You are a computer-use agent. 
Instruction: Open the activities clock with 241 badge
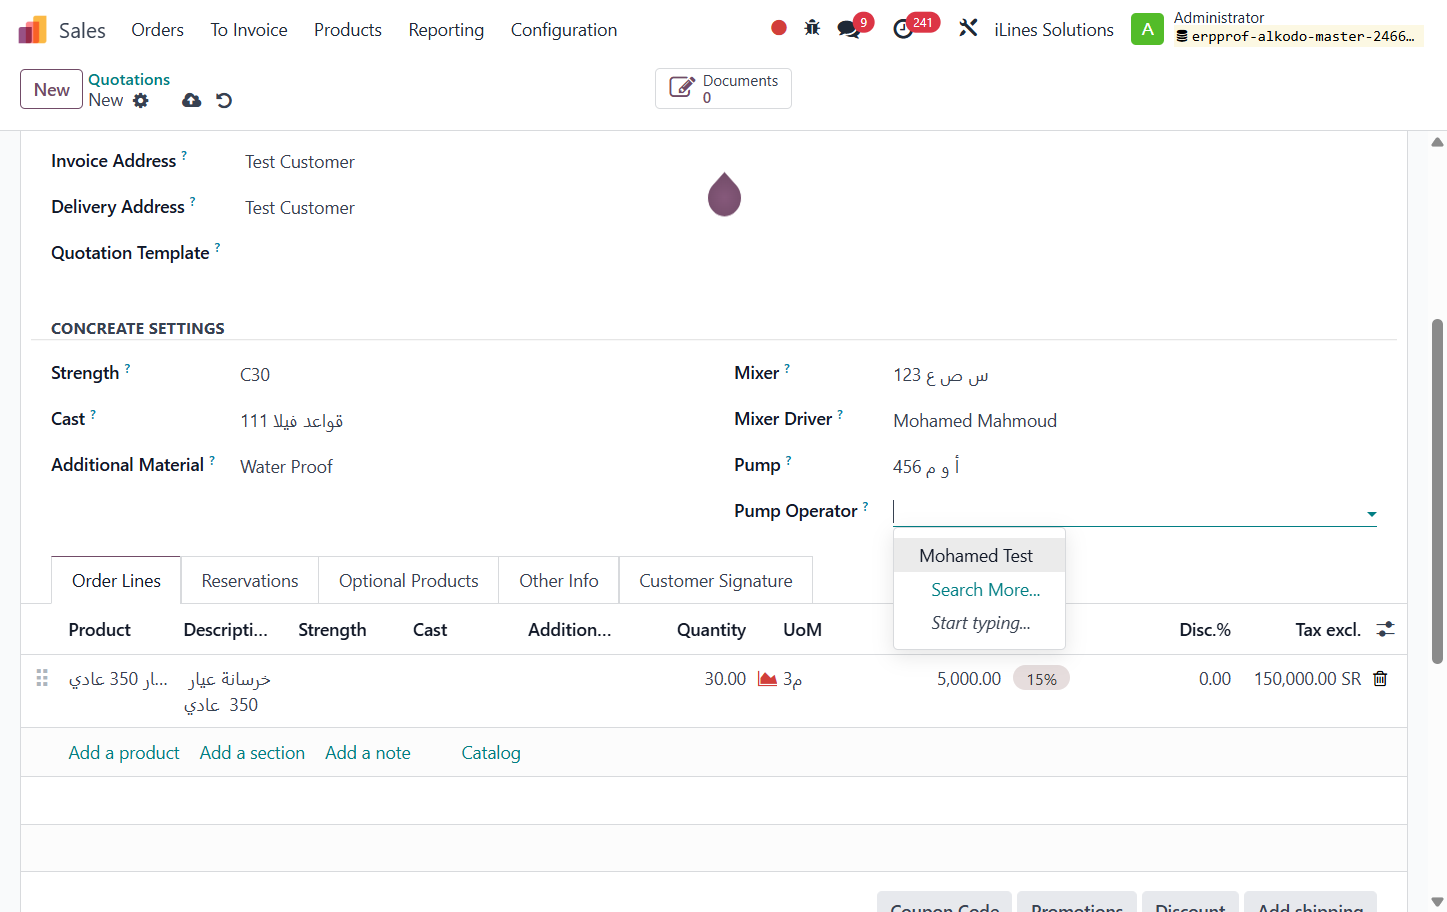point(903,29)
